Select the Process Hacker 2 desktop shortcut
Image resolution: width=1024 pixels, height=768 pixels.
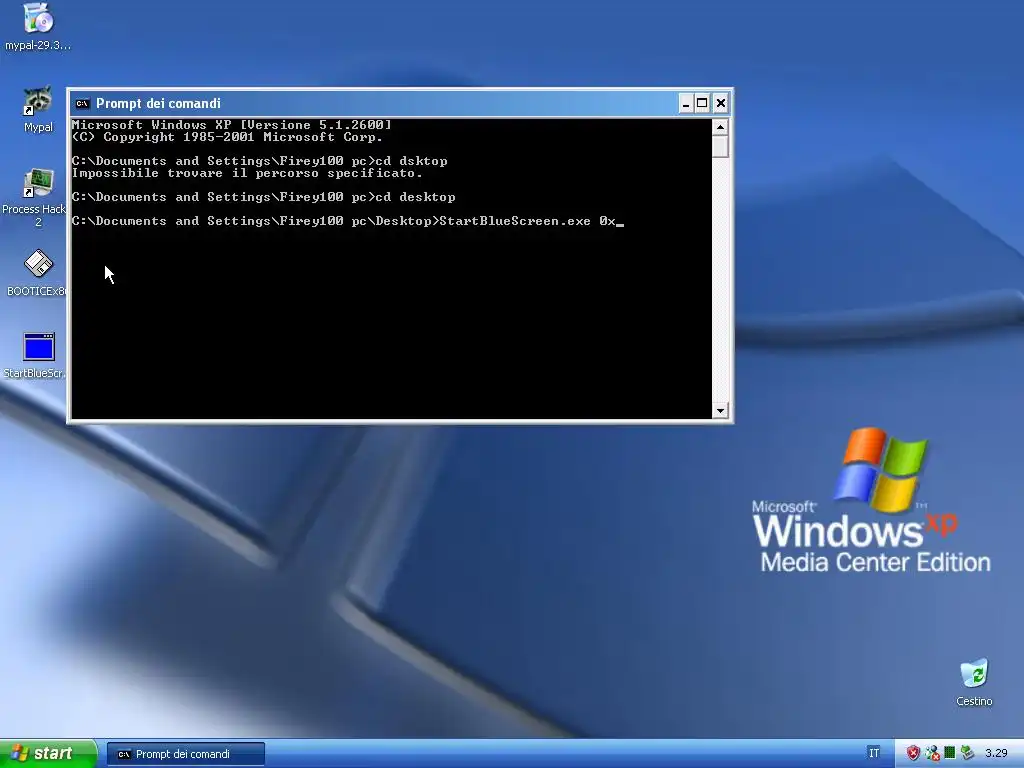[34, 197]
